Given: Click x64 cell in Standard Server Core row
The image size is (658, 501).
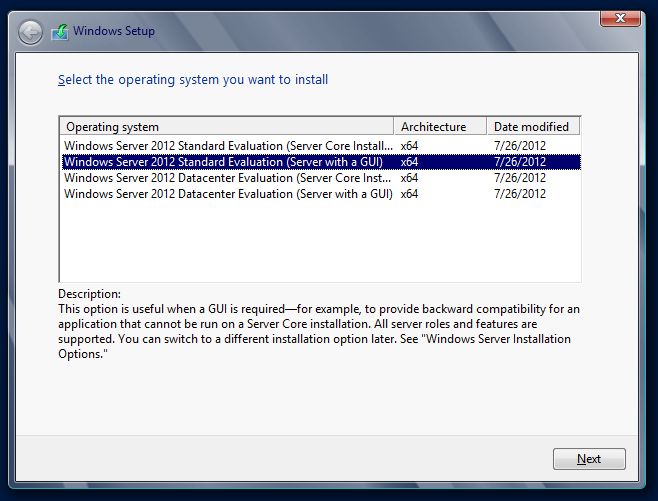Looking at the screenshot, I should click(x=409, y=146).
